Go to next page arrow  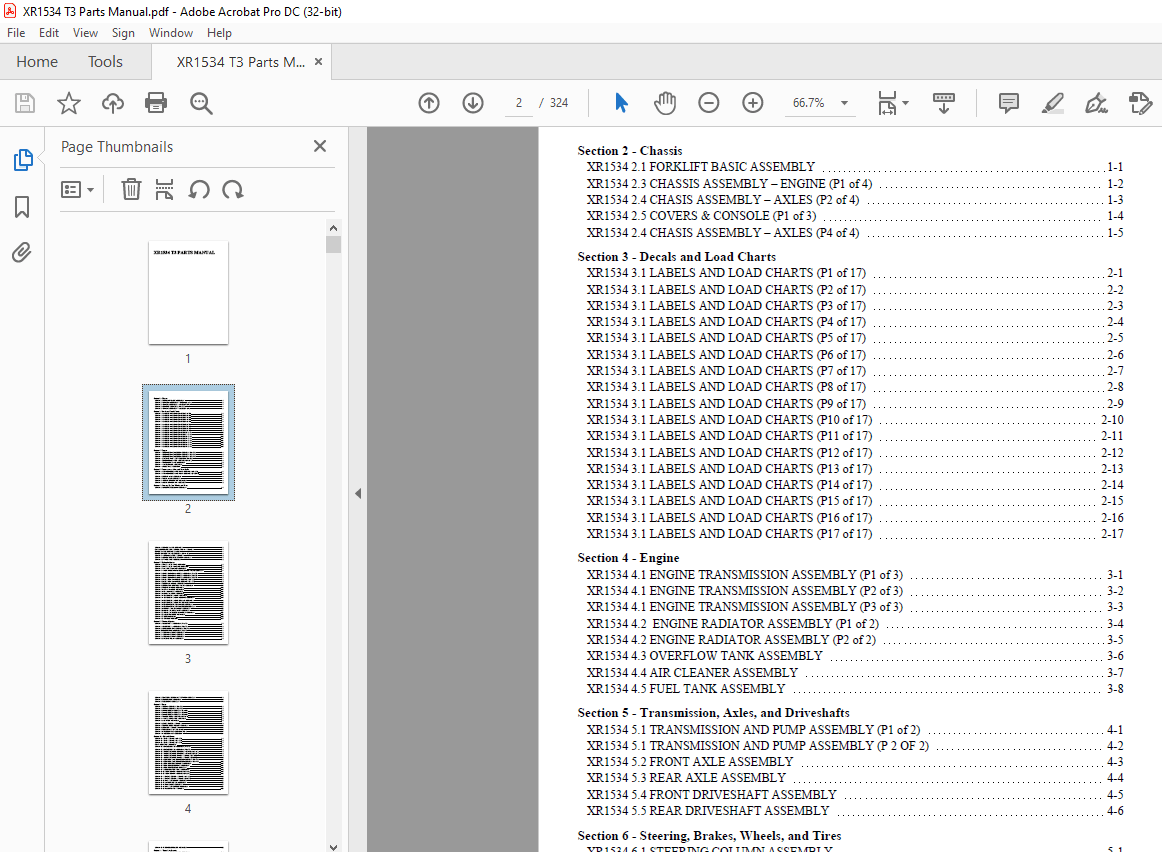click(473, 103)
